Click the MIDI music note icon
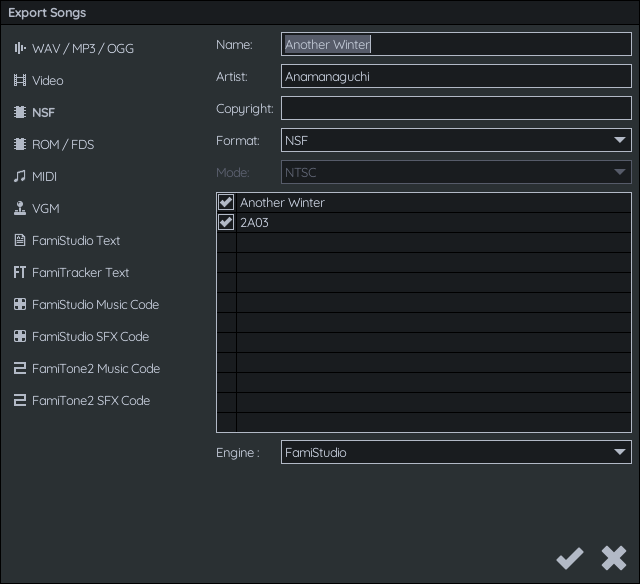This screenshot has width=640, height=584. click(x=20, y=176)
